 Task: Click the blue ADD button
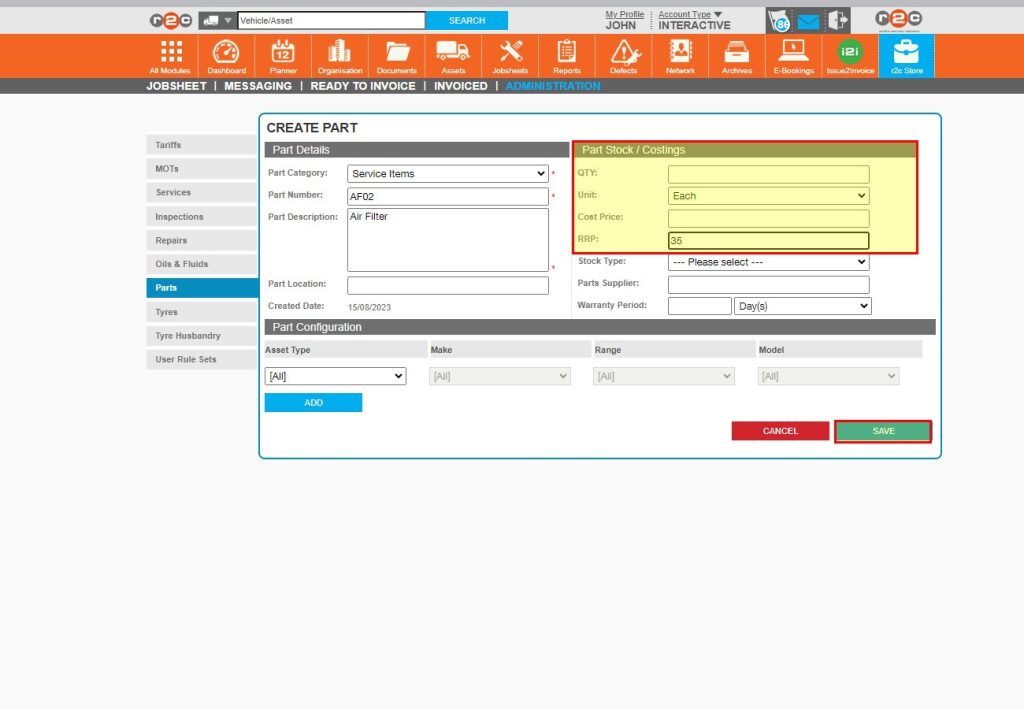pyautogui.click(x=313, y=403)
